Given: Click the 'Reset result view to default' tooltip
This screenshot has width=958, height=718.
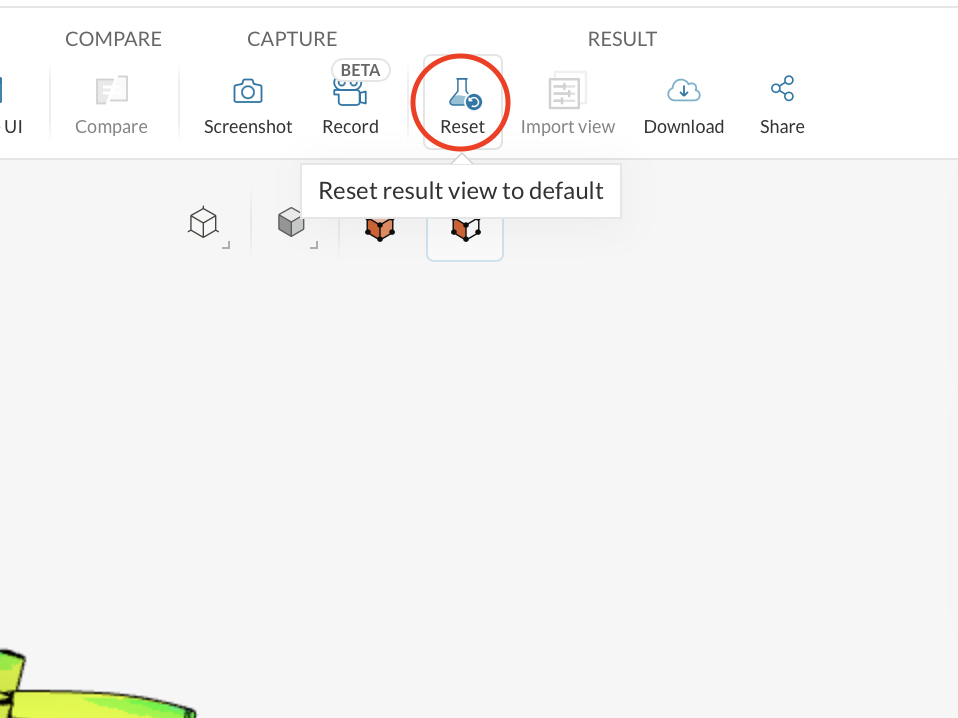Looking at the screenshot, I should click(461, 191).
